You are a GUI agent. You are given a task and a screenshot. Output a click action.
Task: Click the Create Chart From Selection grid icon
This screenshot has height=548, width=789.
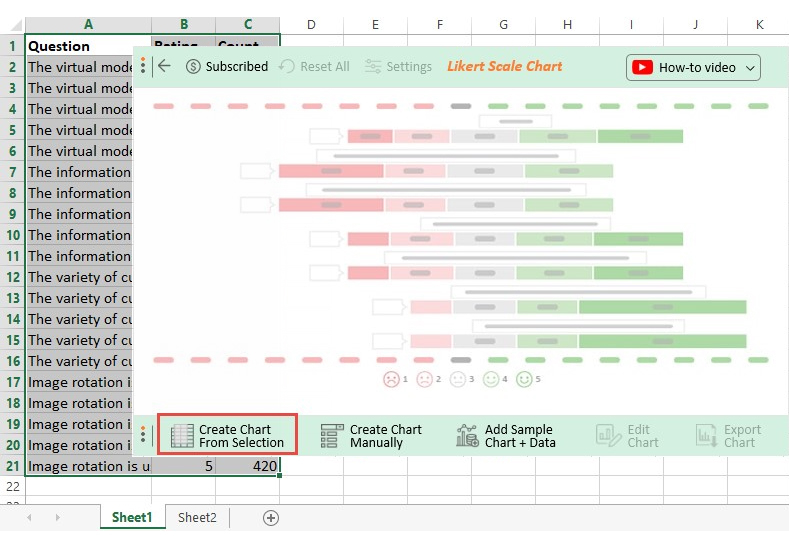[x=182, y=436]
